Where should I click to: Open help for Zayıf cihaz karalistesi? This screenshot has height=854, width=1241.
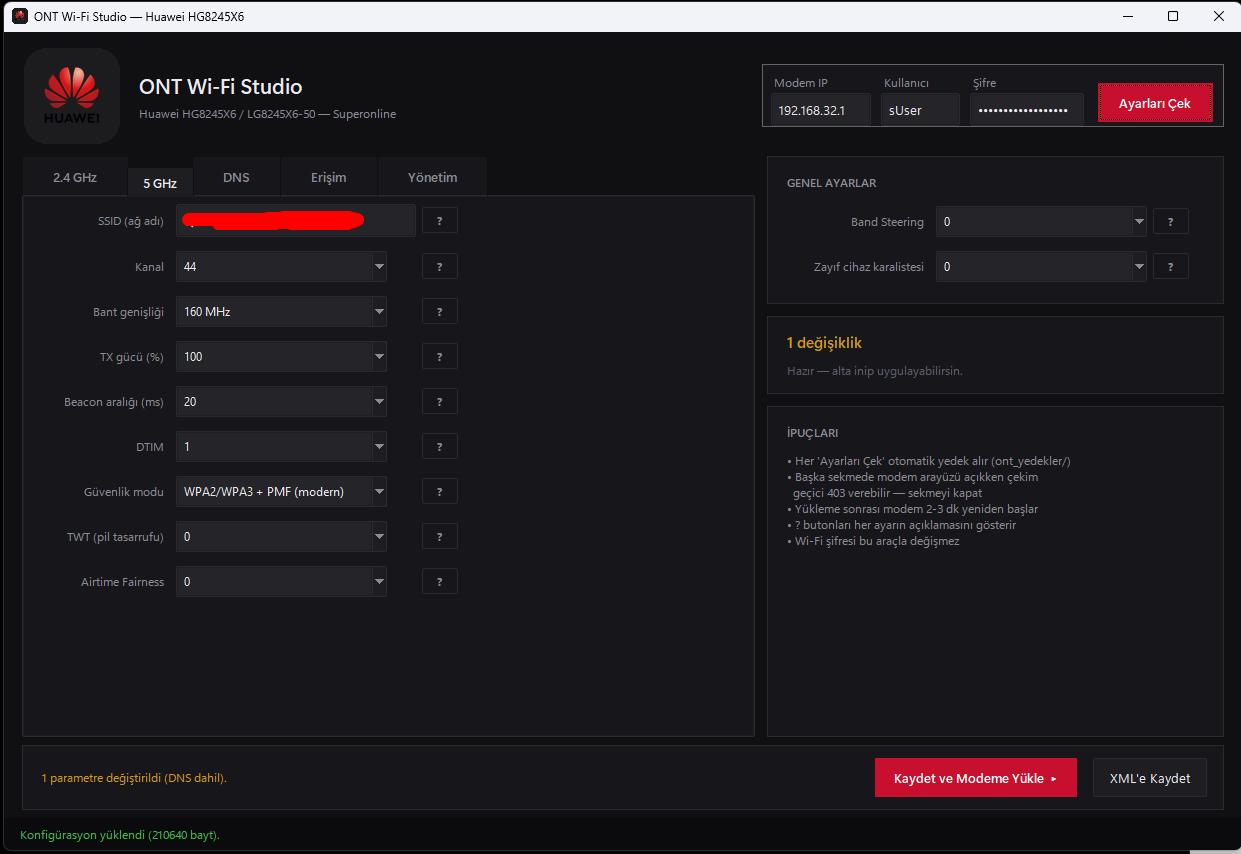pos(1171,266)
